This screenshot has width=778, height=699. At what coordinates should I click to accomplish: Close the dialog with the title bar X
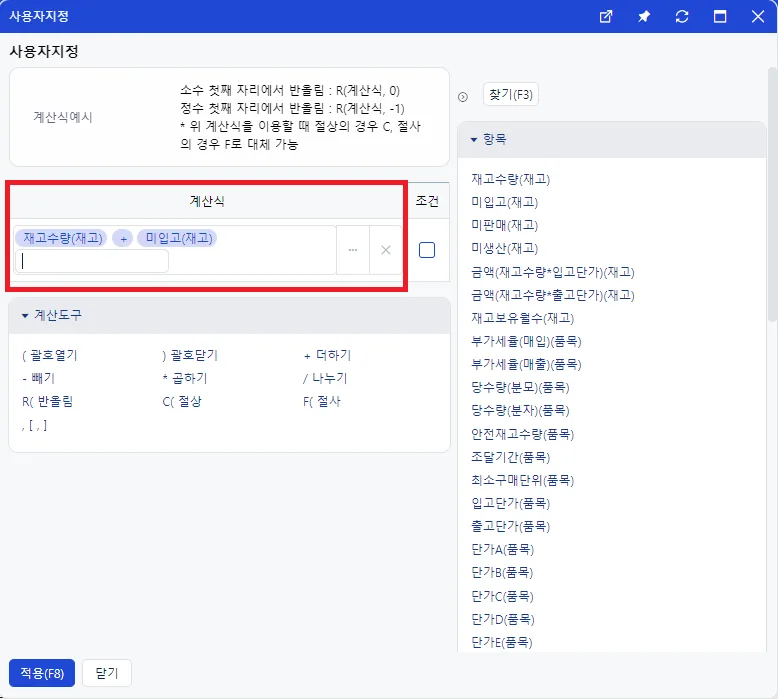pos(758,16)
